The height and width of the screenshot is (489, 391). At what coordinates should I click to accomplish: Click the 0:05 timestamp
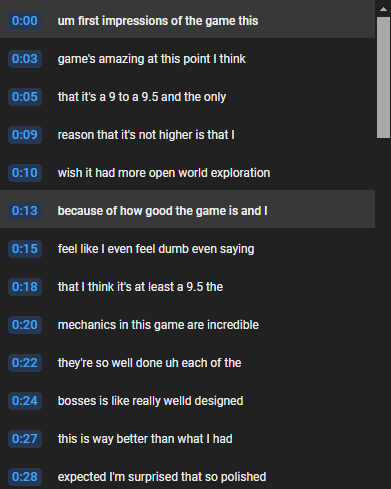(25, 97)
